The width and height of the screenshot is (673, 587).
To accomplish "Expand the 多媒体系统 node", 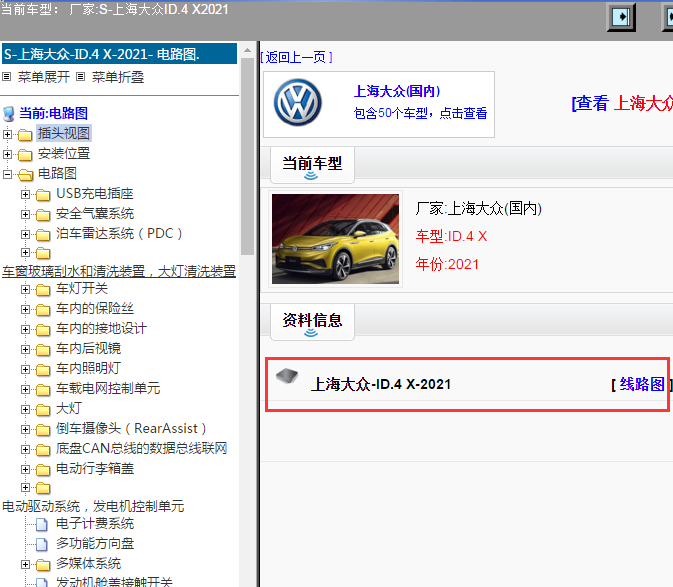I will tap(25, 565).
